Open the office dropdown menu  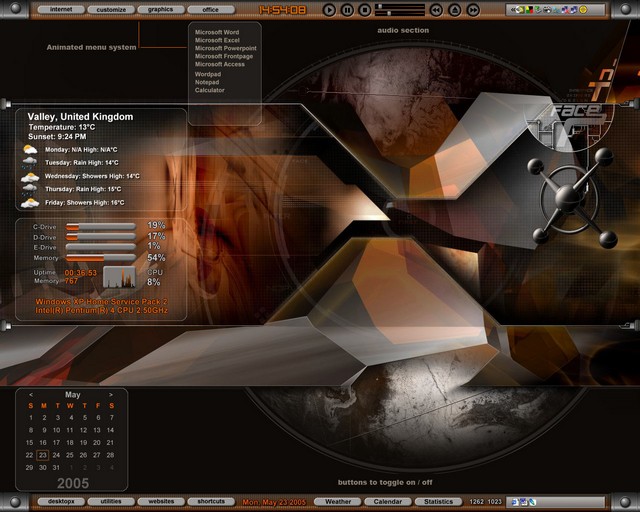[210, 10]
